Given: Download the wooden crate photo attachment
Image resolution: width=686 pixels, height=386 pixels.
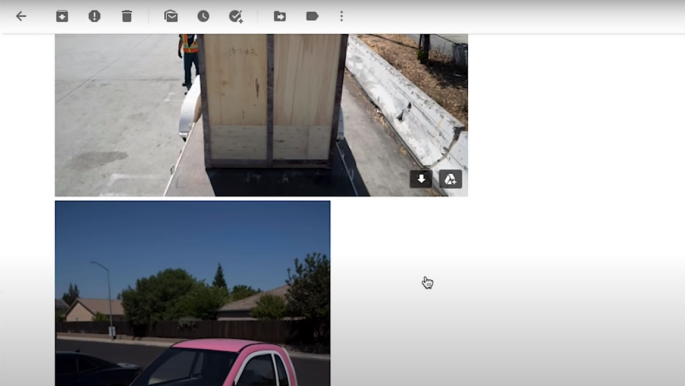Looking at the screenshot, I should [421, 179].
